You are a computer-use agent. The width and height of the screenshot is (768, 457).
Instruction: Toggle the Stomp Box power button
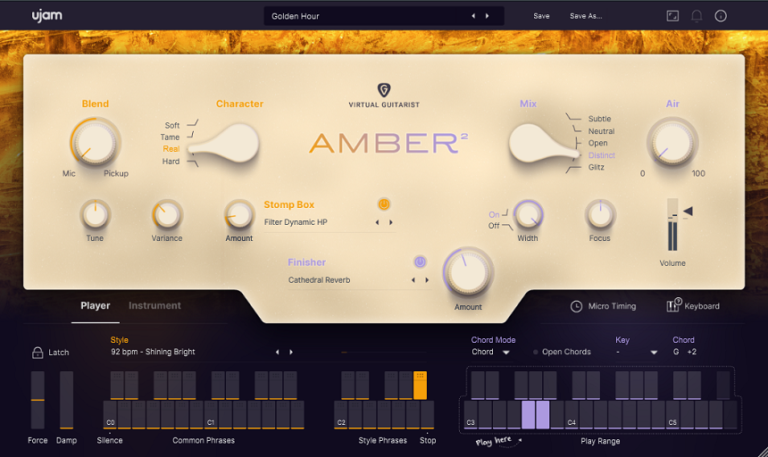[384, 204]
